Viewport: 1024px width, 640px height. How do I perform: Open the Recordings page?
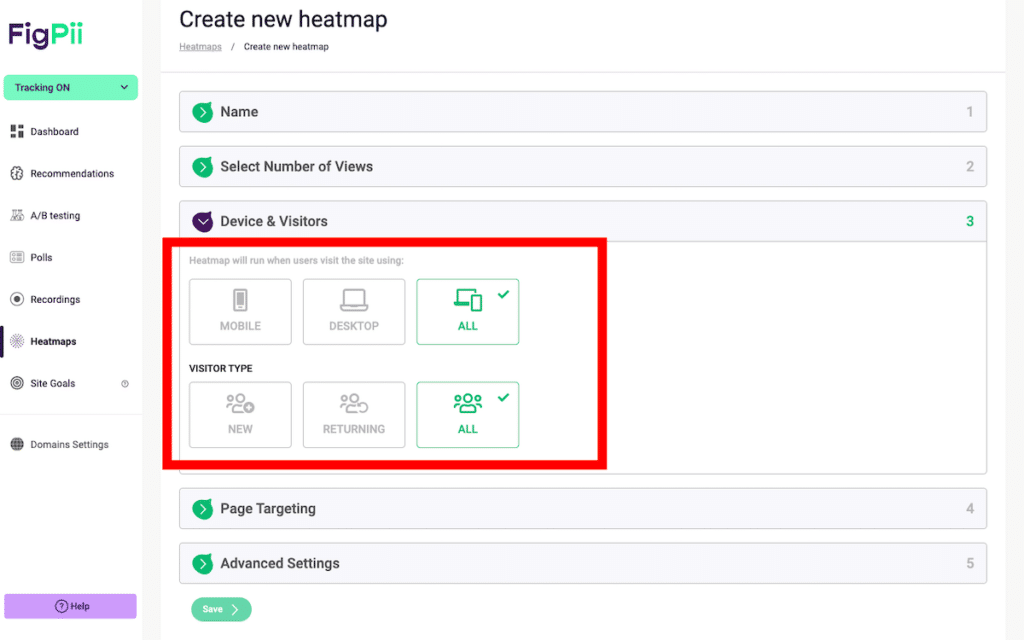point(55,299)
